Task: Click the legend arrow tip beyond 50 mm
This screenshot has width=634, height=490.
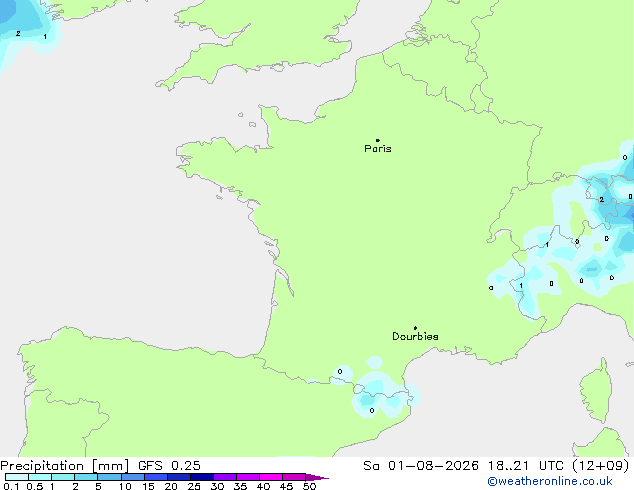Action: [x=317, y=477]
